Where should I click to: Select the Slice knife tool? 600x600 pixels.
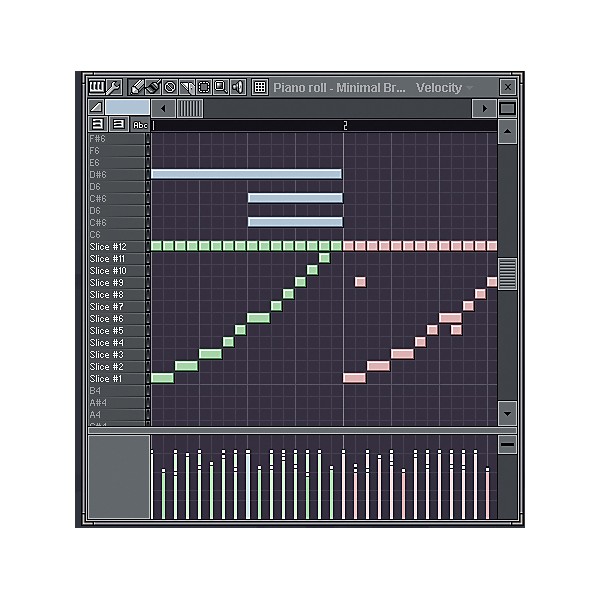pos(187,87)
